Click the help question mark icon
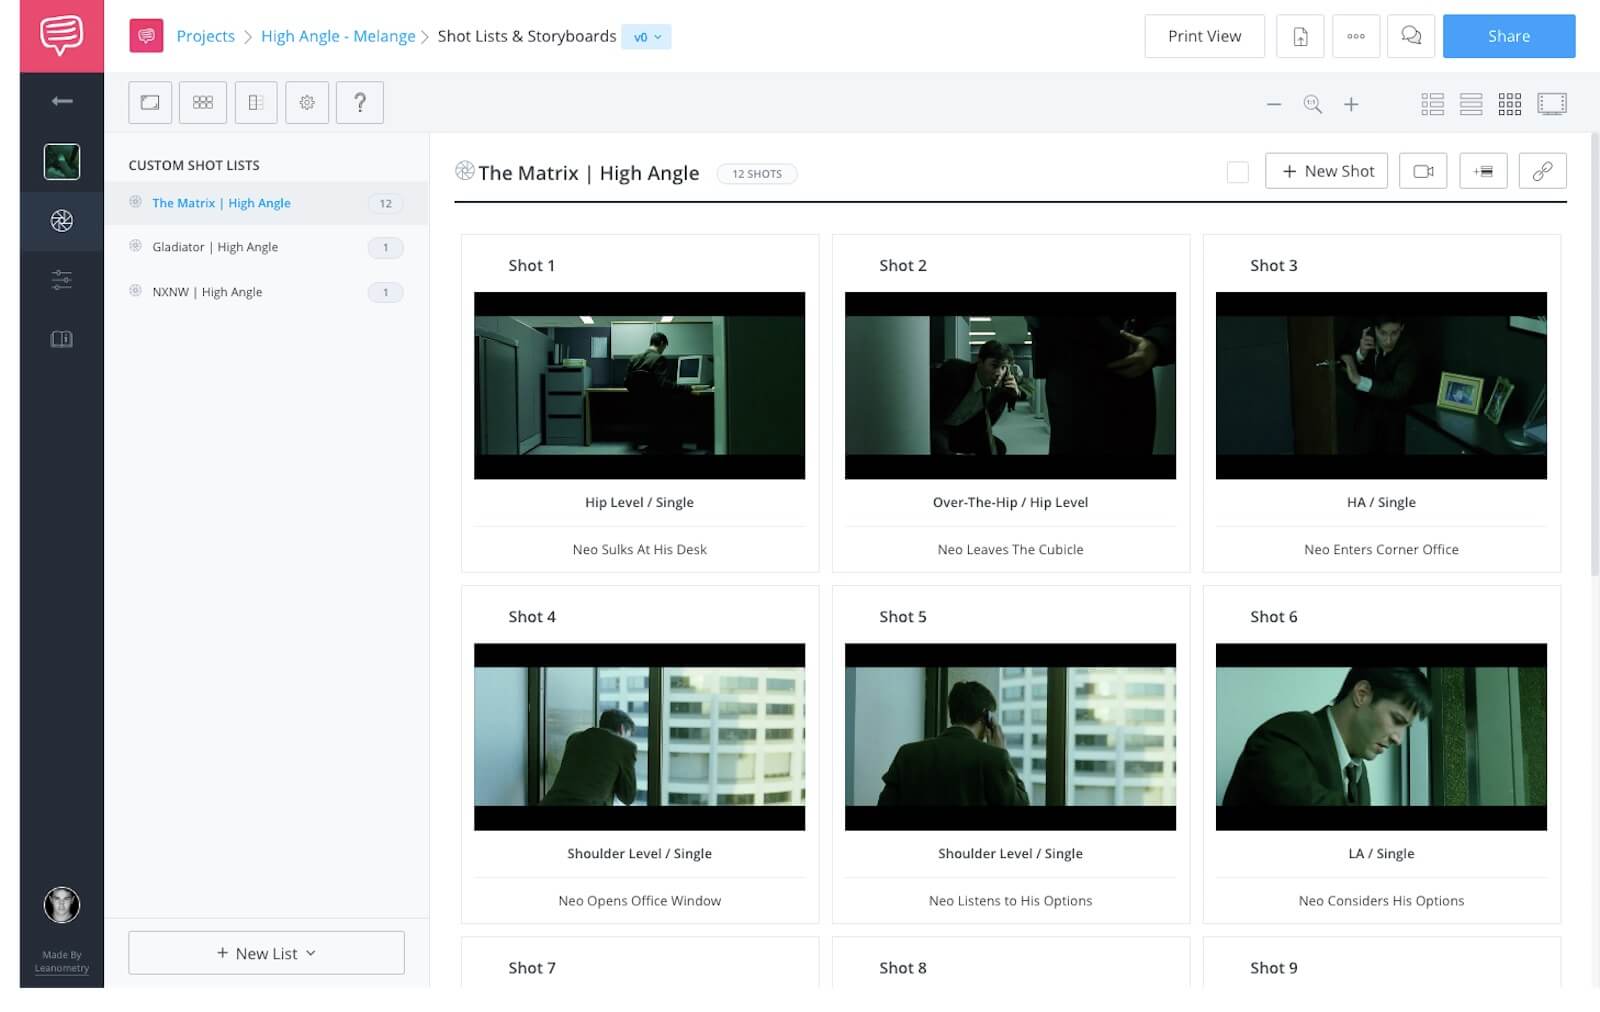This screenshot has width=1600, height=1012. (x=360, y=101)
